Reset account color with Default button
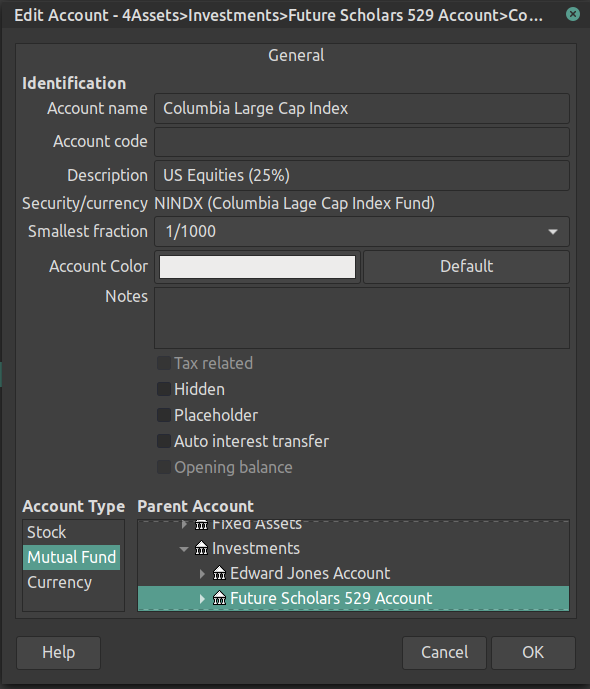The image size is (590, 689). [467, 267]
